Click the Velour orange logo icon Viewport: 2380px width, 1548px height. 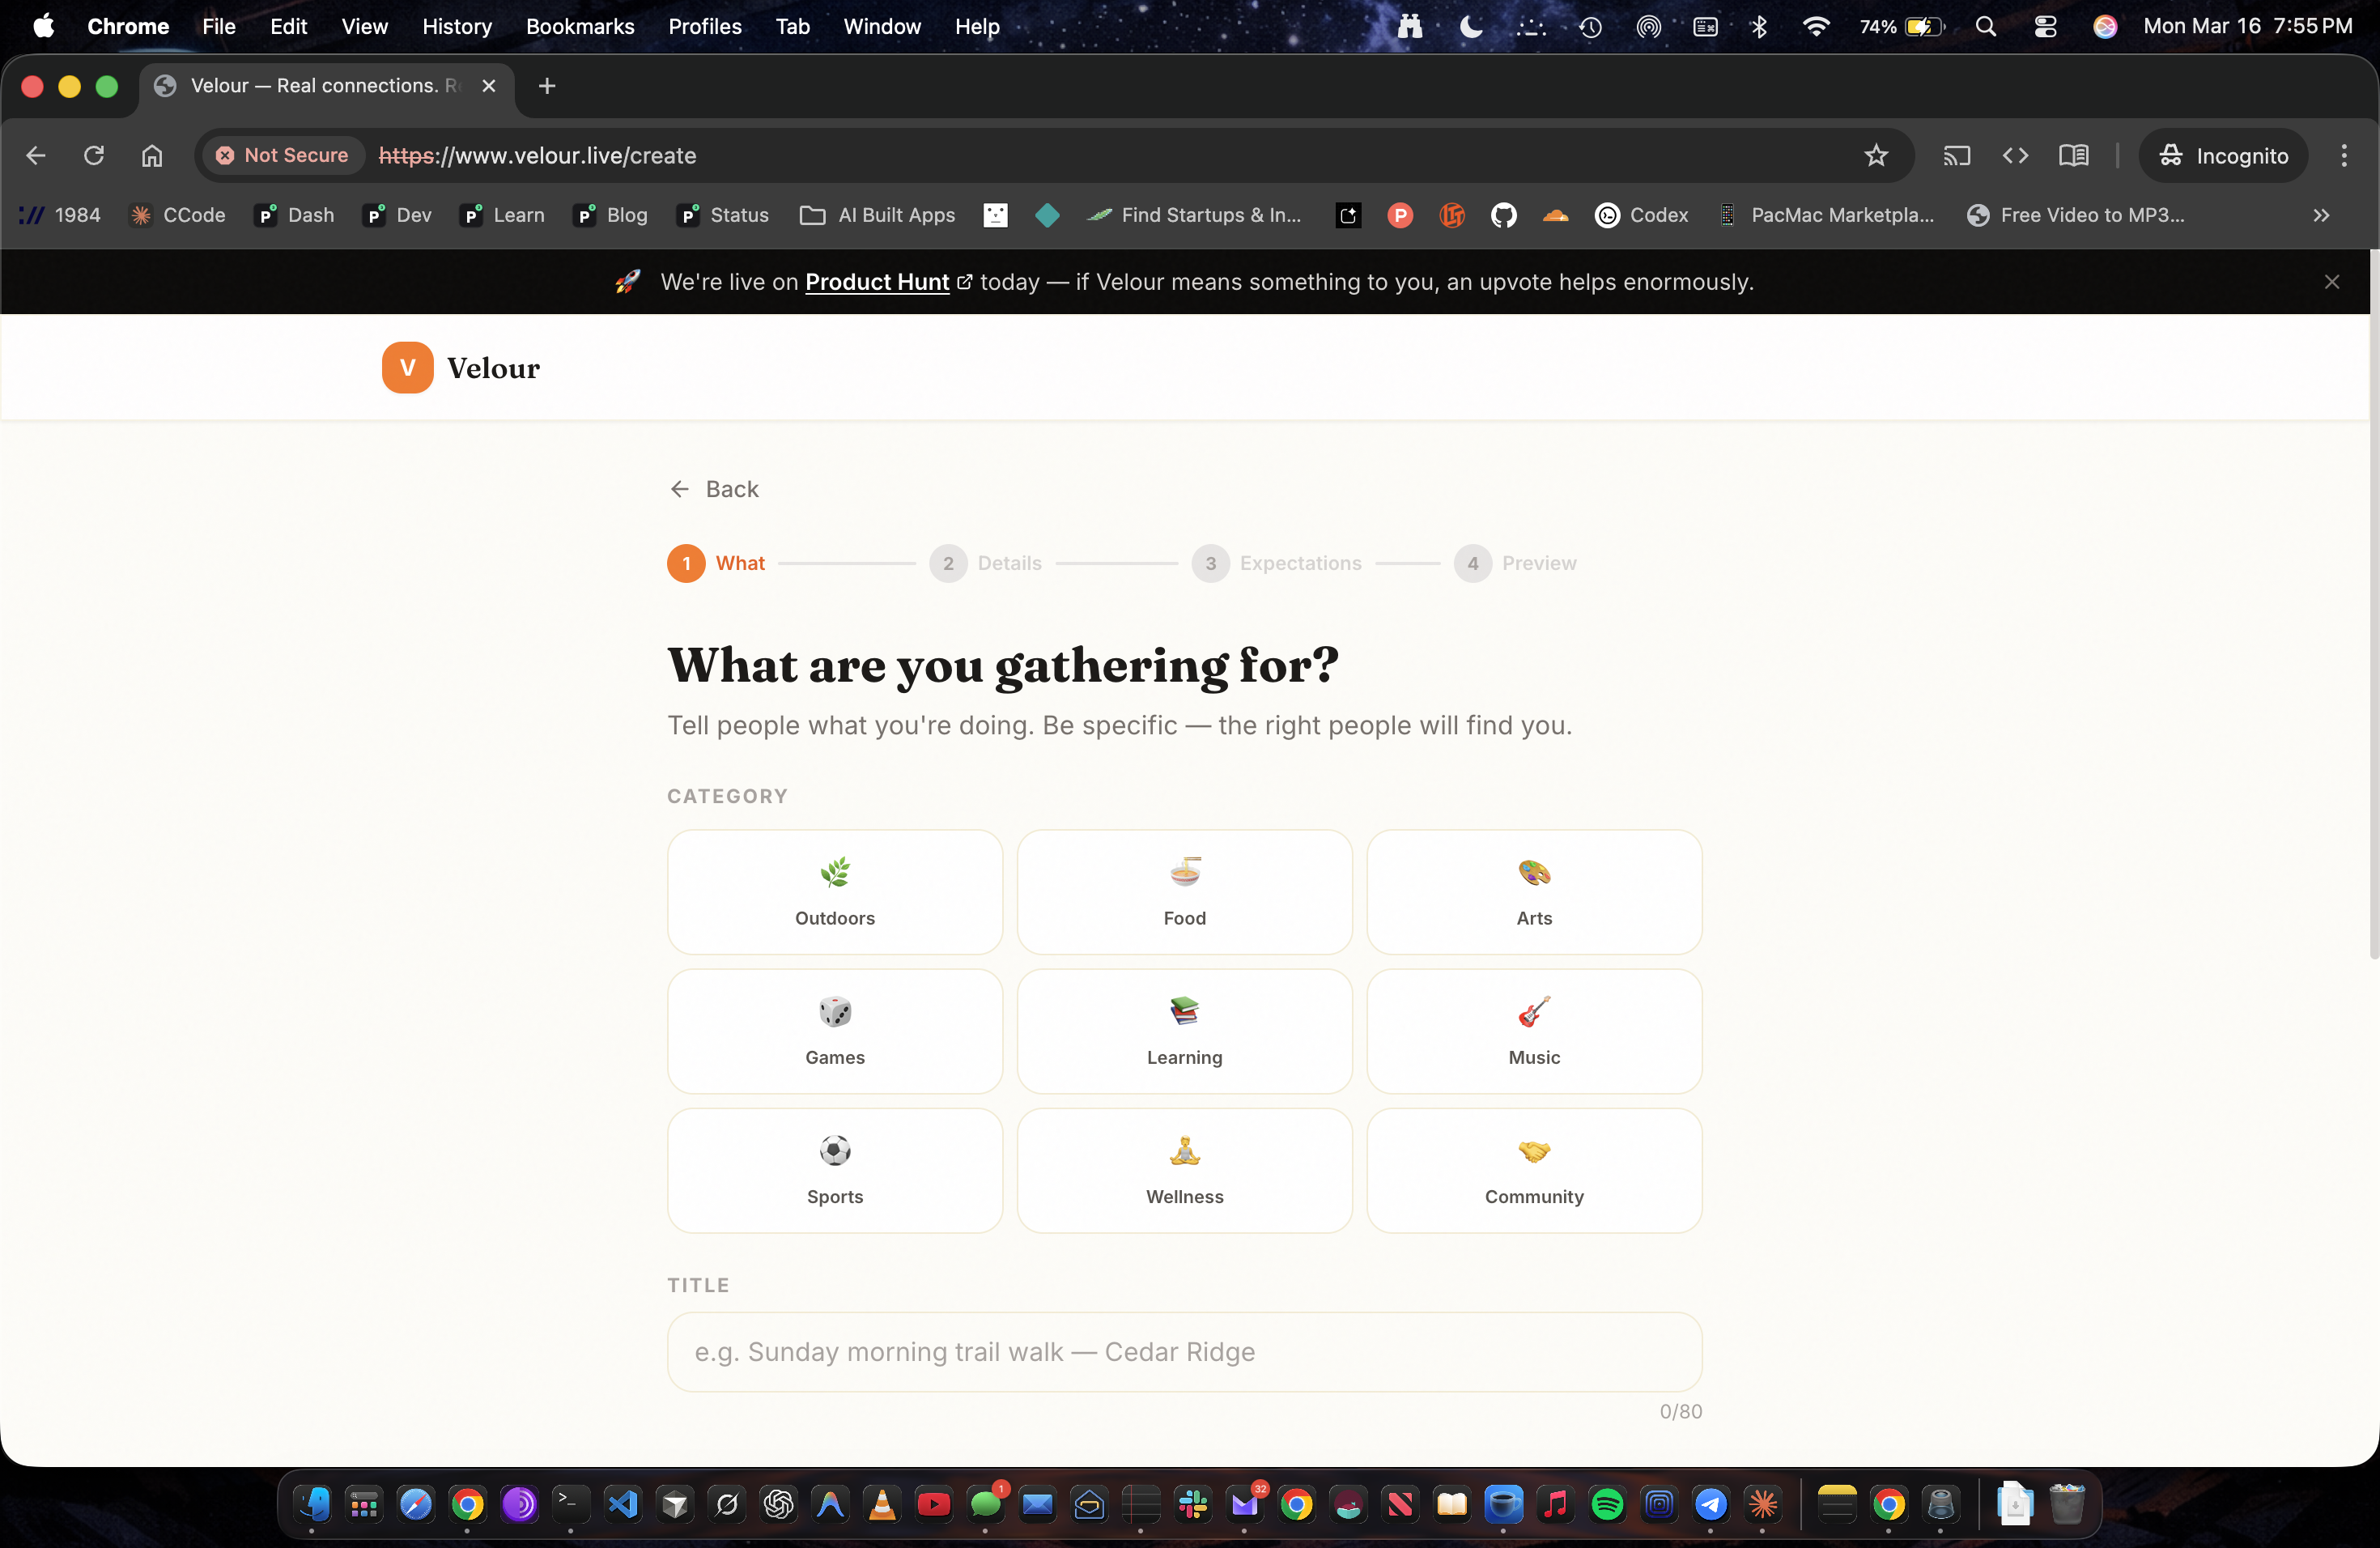407,368
